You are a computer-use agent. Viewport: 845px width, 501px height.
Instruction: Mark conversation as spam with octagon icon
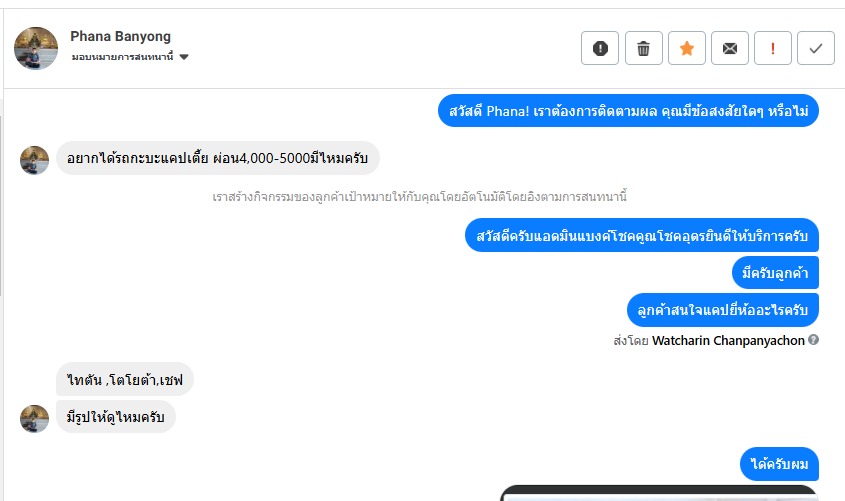click(600, 48)
